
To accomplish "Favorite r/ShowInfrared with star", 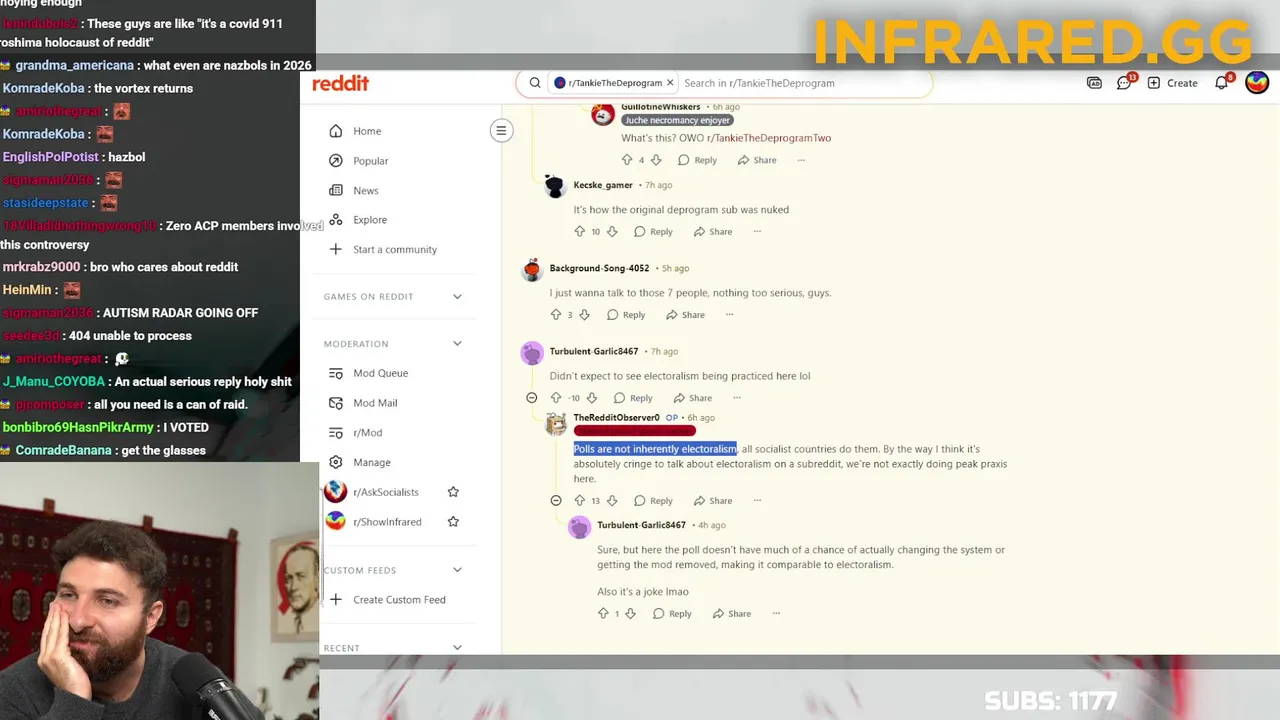I will click(x=453, y=521).
